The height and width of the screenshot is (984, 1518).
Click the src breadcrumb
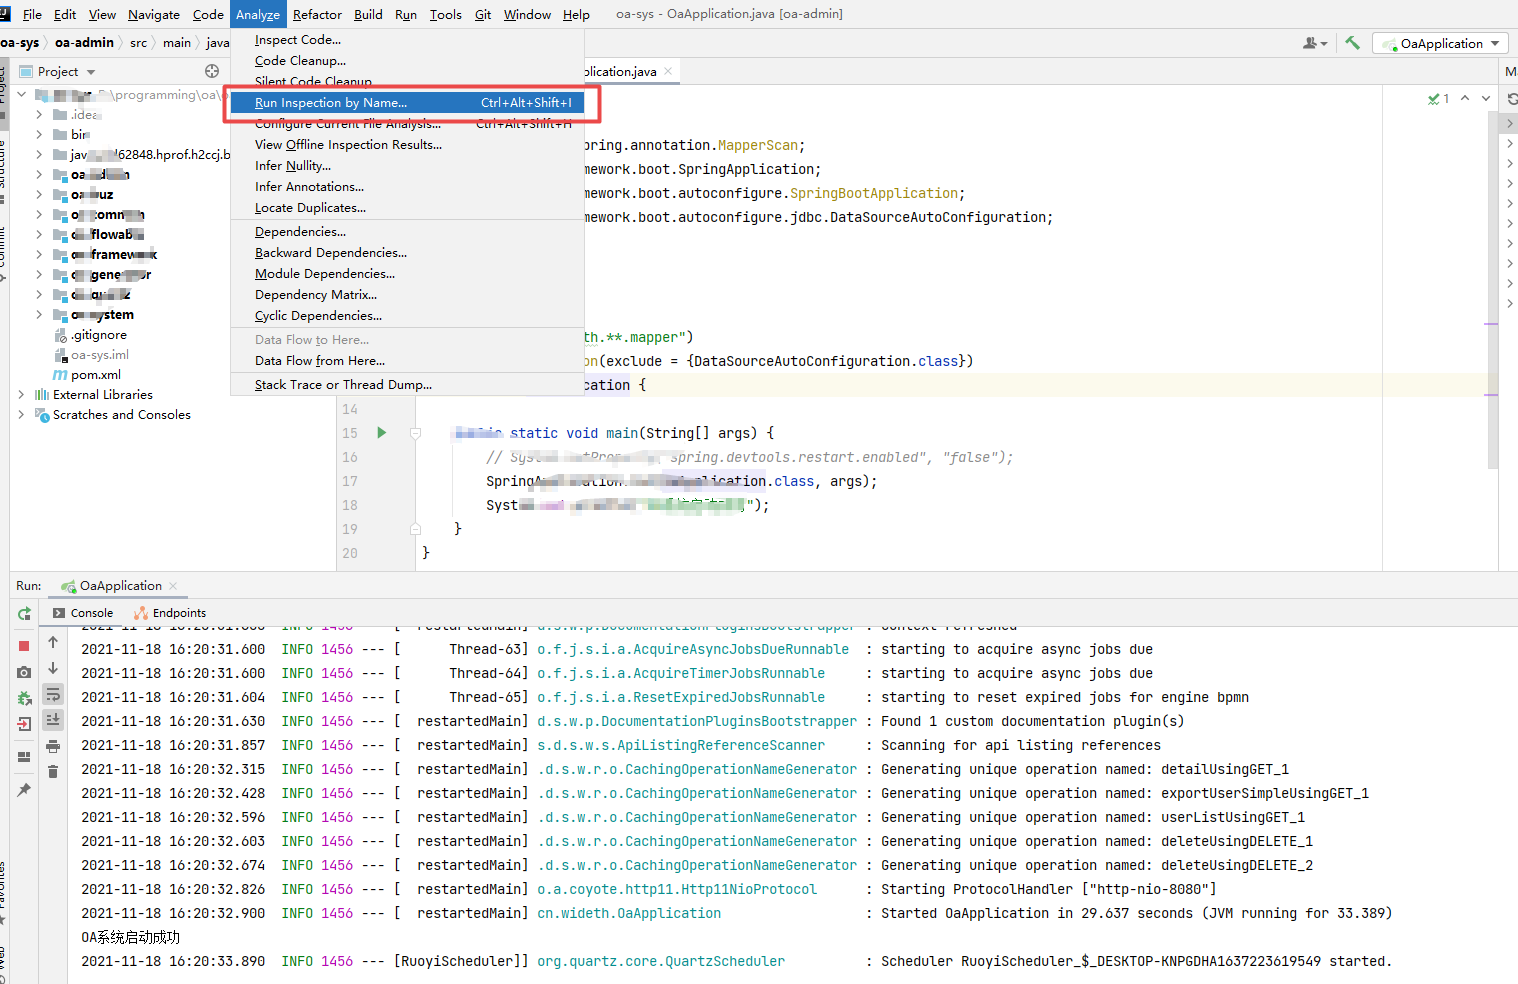coord(139,43)
